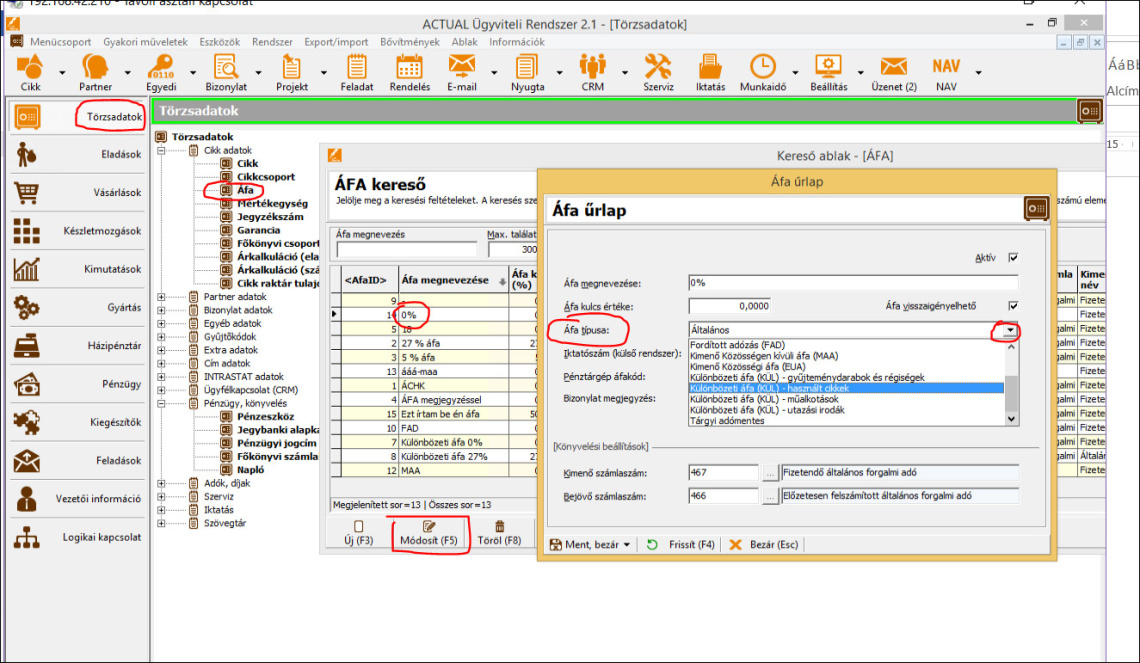This screenshot has height=663, width=1140.
Task: Click the Áfa megnevezése input field
Action: coord(852,283)
